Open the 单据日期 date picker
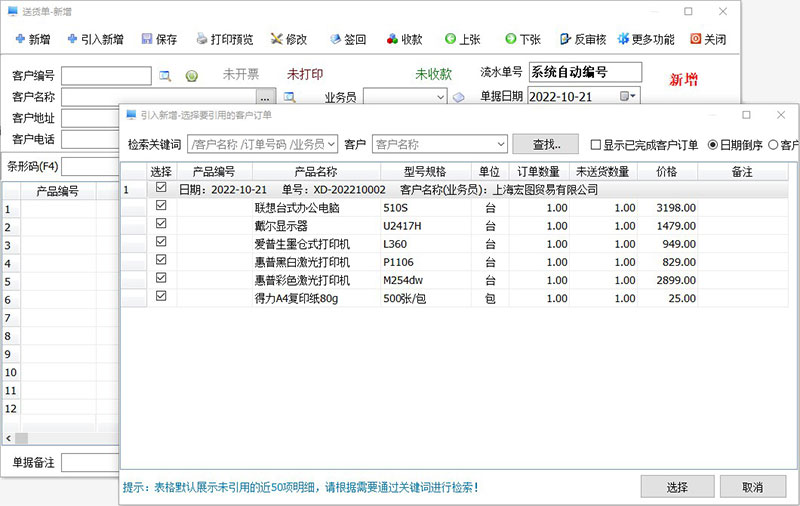This screenshot has width=800, height=506. pos(628,96)
